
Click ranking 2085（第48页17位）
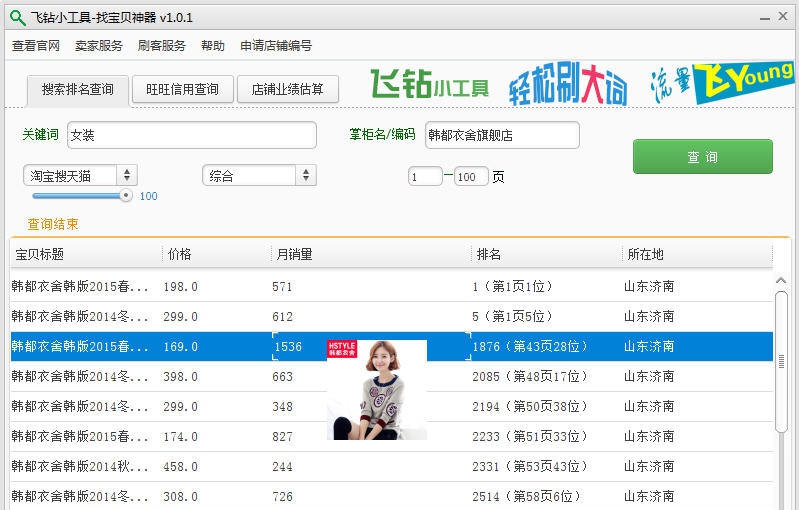pos(530,377)
